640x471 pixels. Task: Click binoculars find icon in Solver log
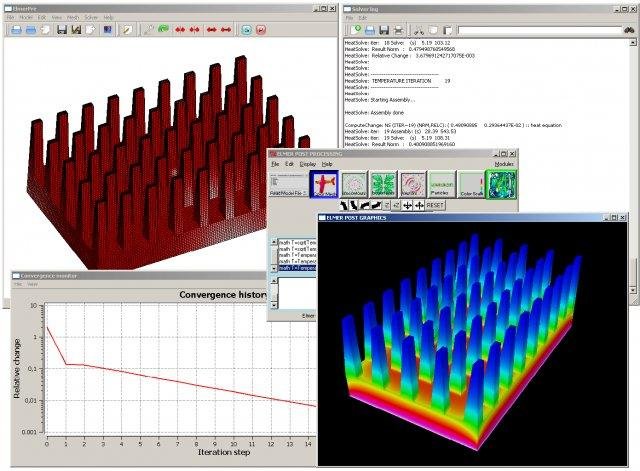[628, 30]
